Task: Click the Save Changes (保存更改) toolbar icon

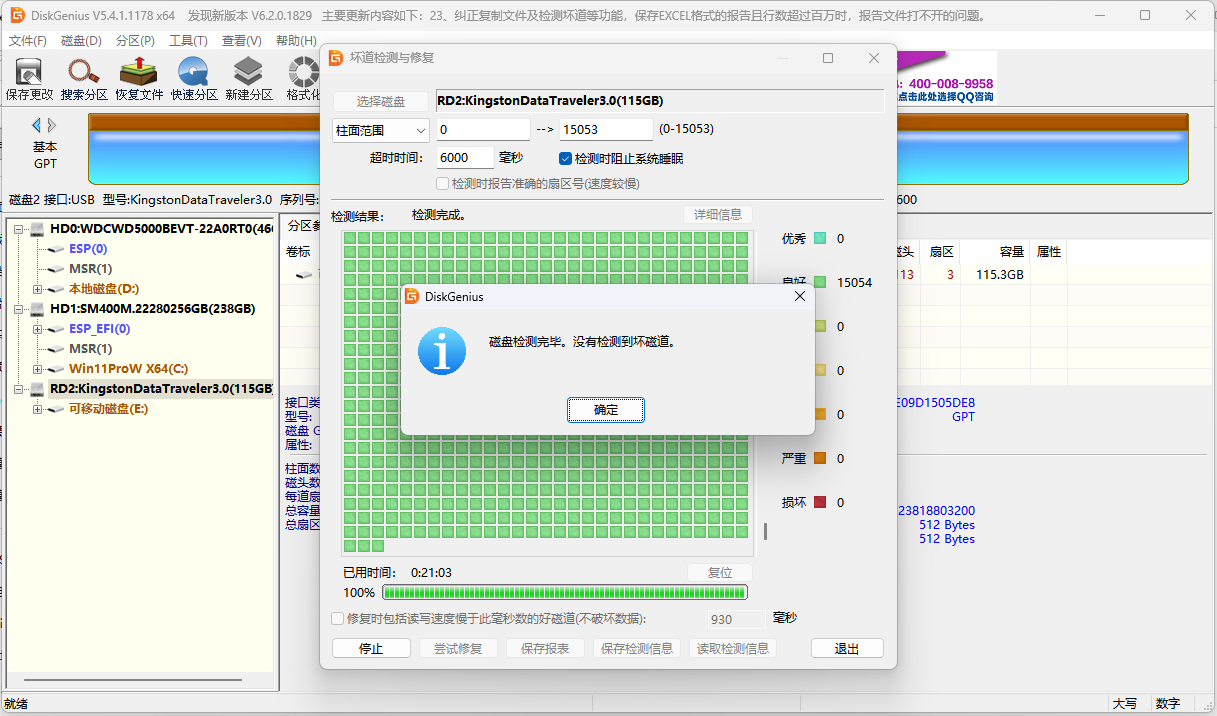Action: [x=29, y=79]
